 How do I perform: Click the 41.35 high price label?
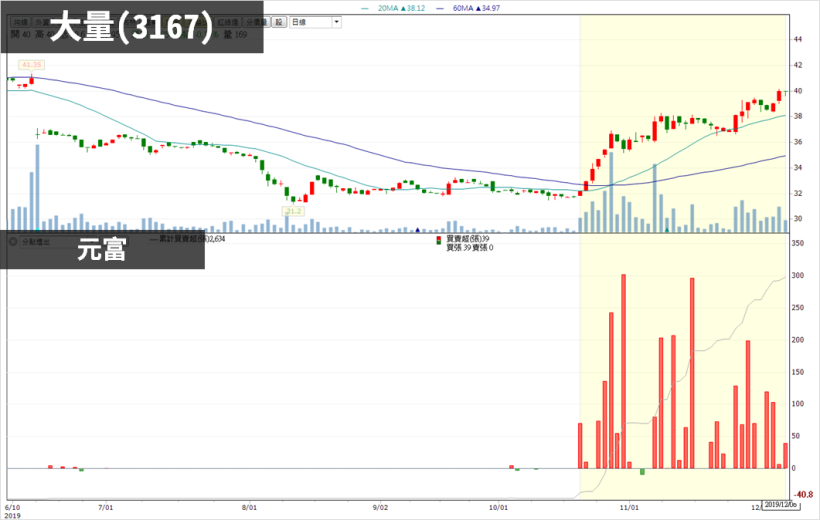(x=31, y=65)
